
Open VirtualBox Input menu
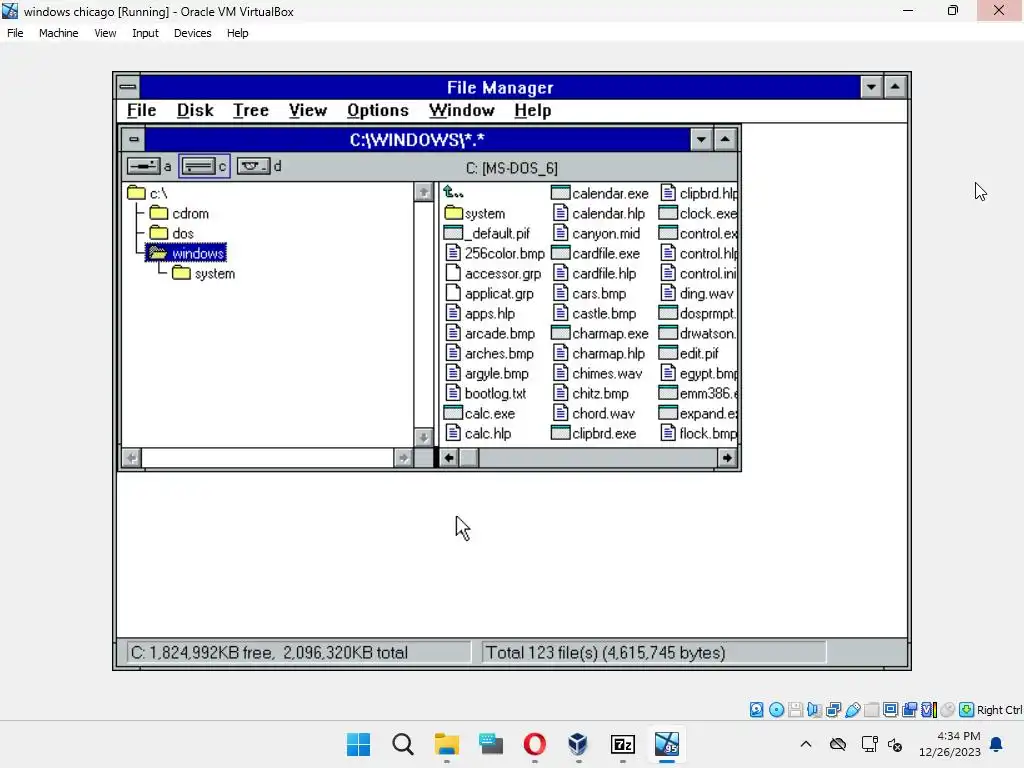point(145,33)
